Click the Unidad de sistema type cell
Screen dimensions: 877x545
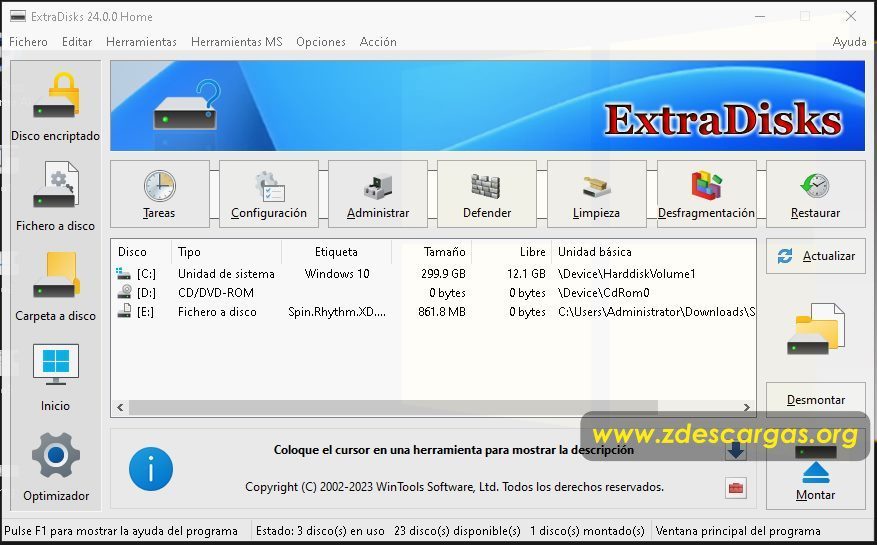tap(226, 274)
